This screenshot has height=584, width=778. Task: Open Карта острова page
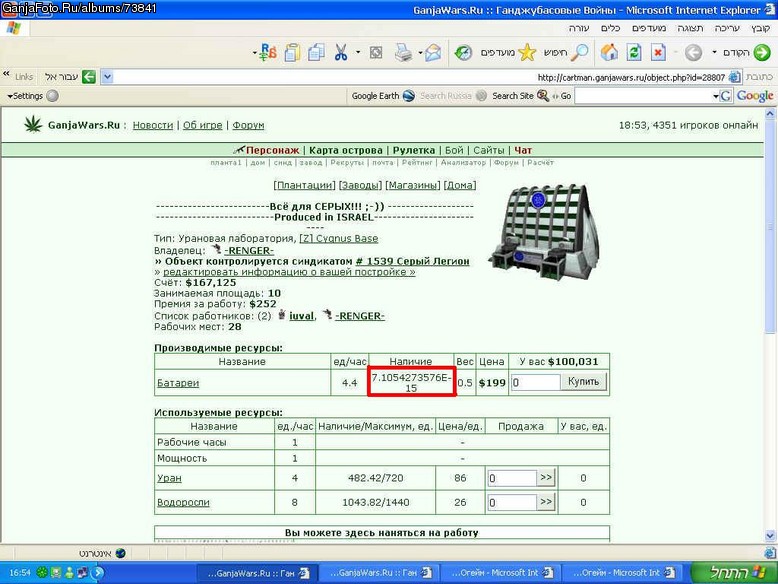click(x=346, y=150)
